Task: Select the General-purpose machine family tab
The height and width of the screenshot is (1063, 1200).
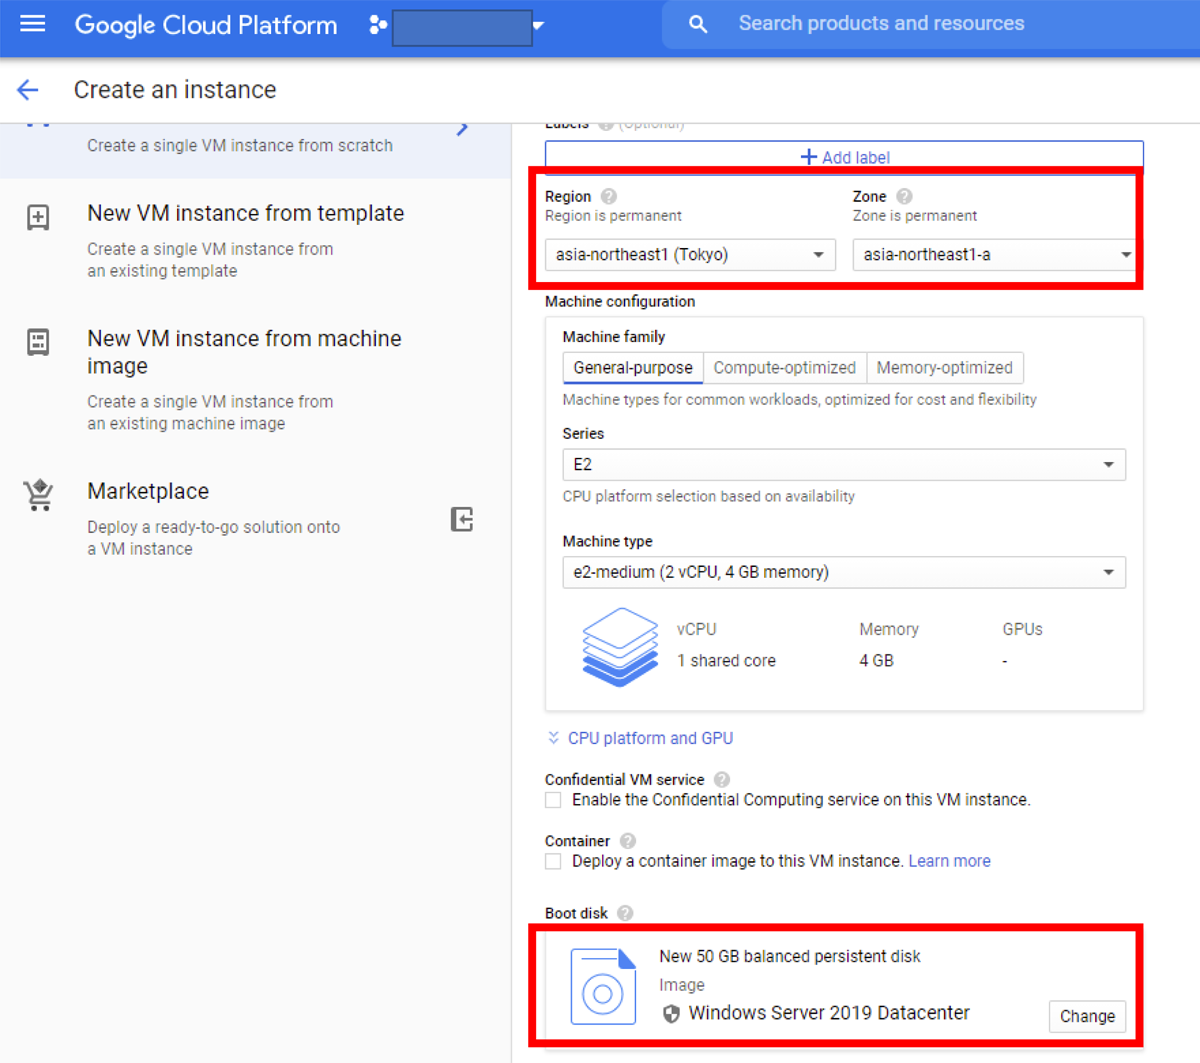Action: point(633,368)
